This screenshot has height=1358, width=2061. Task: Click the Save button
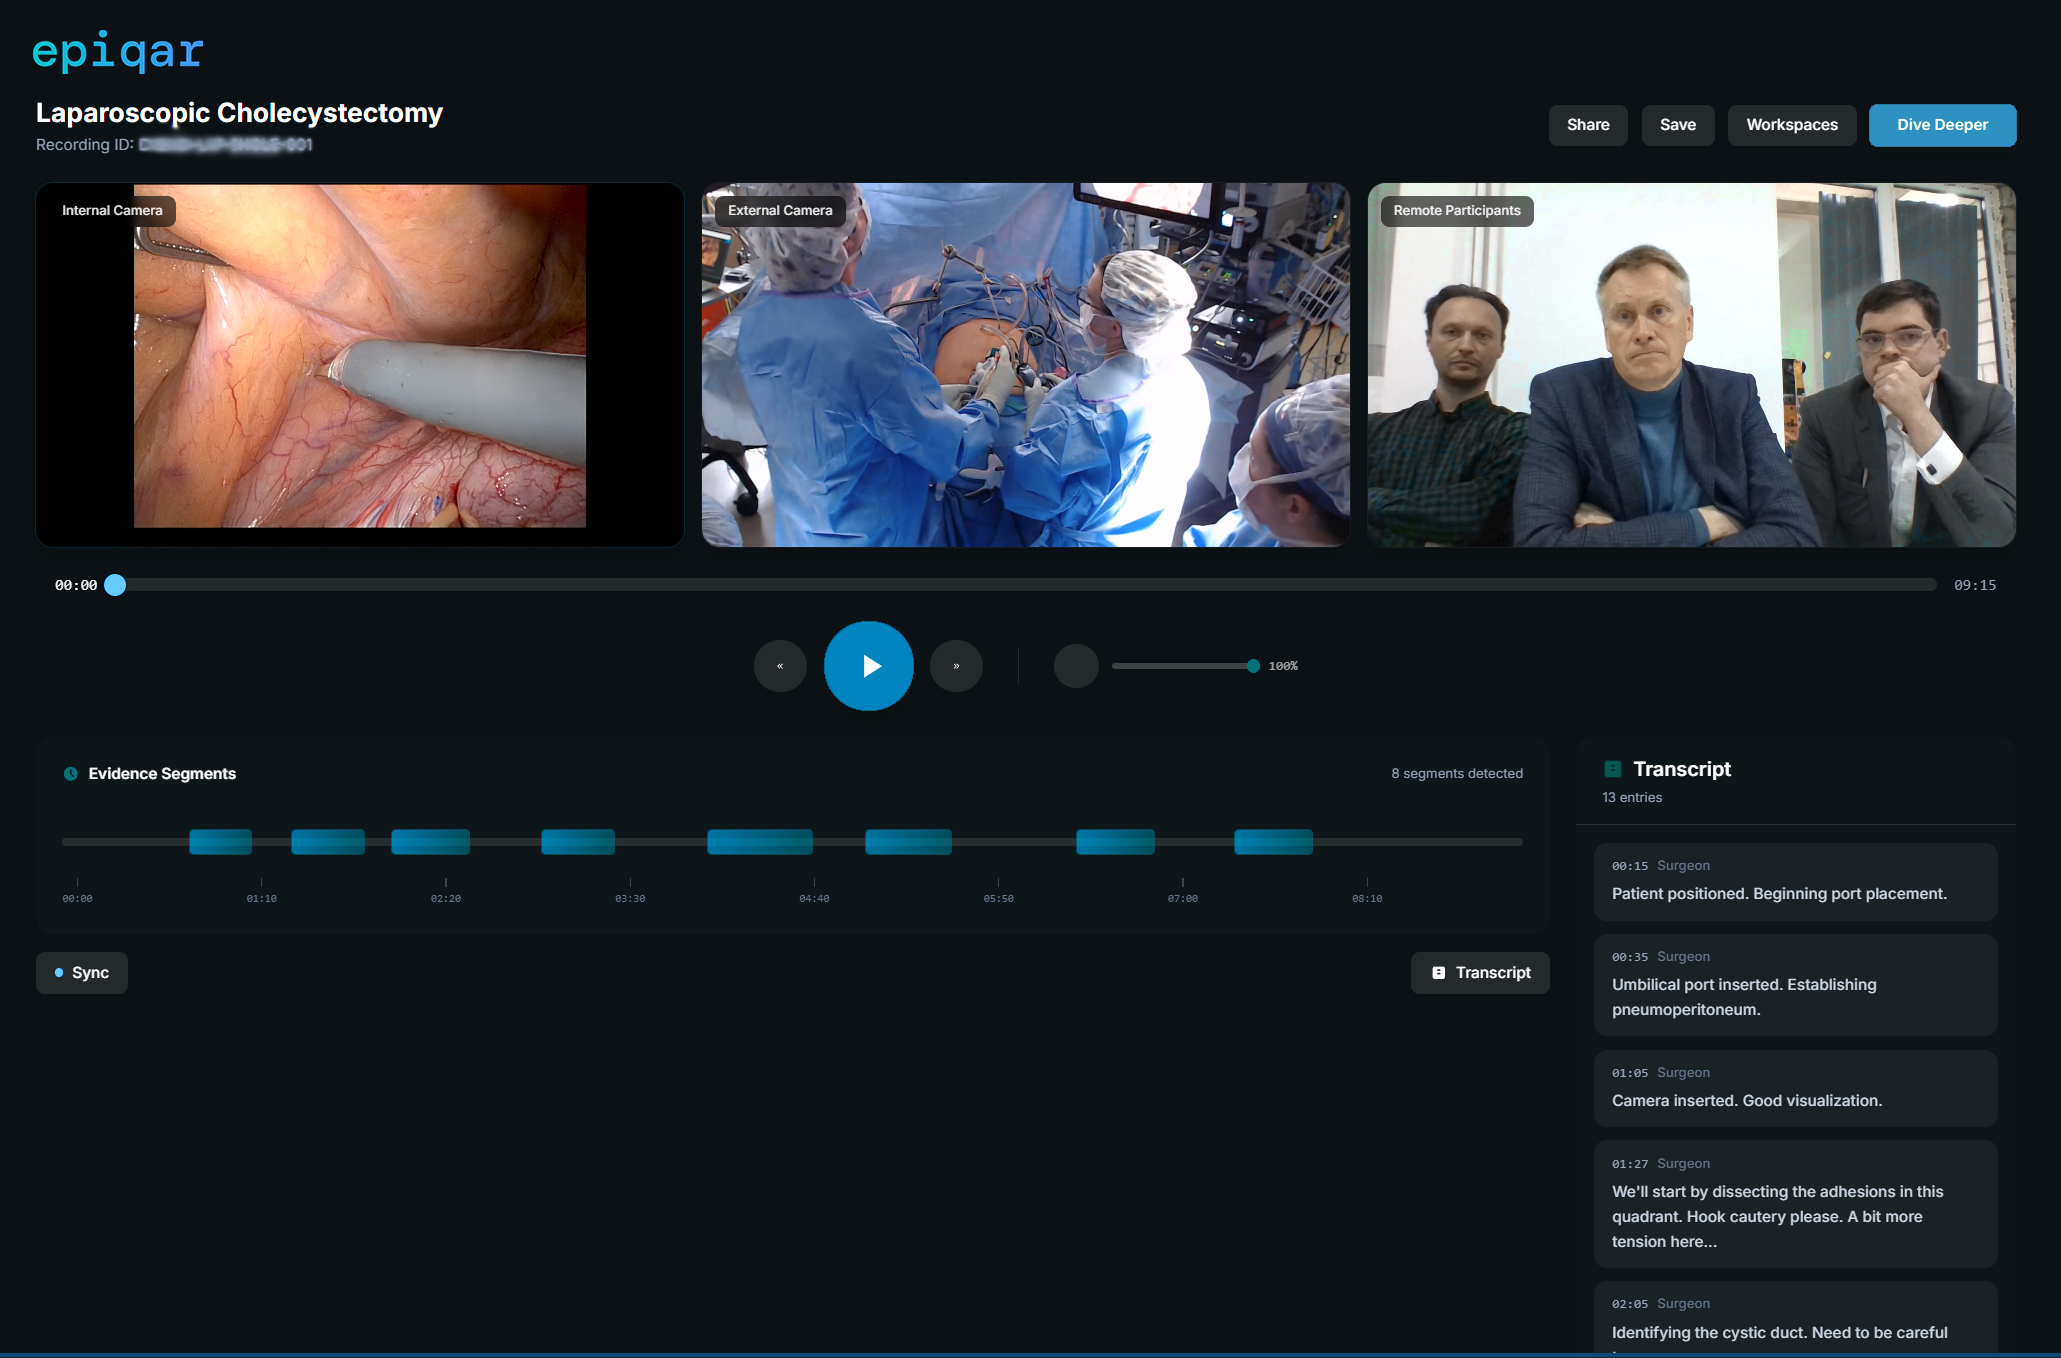(x=1678, y=125)
